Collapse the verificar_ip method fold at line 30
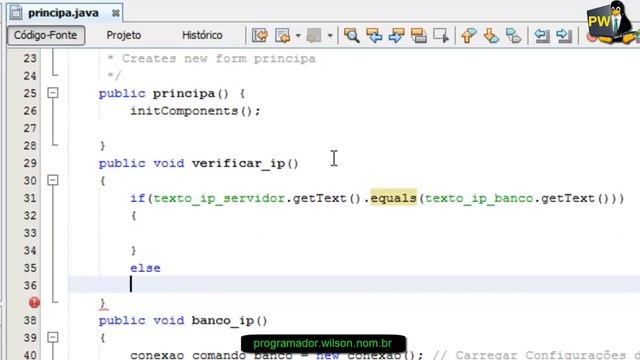Image resolution: width=640 pixels, height=360 pixels. 53,180
